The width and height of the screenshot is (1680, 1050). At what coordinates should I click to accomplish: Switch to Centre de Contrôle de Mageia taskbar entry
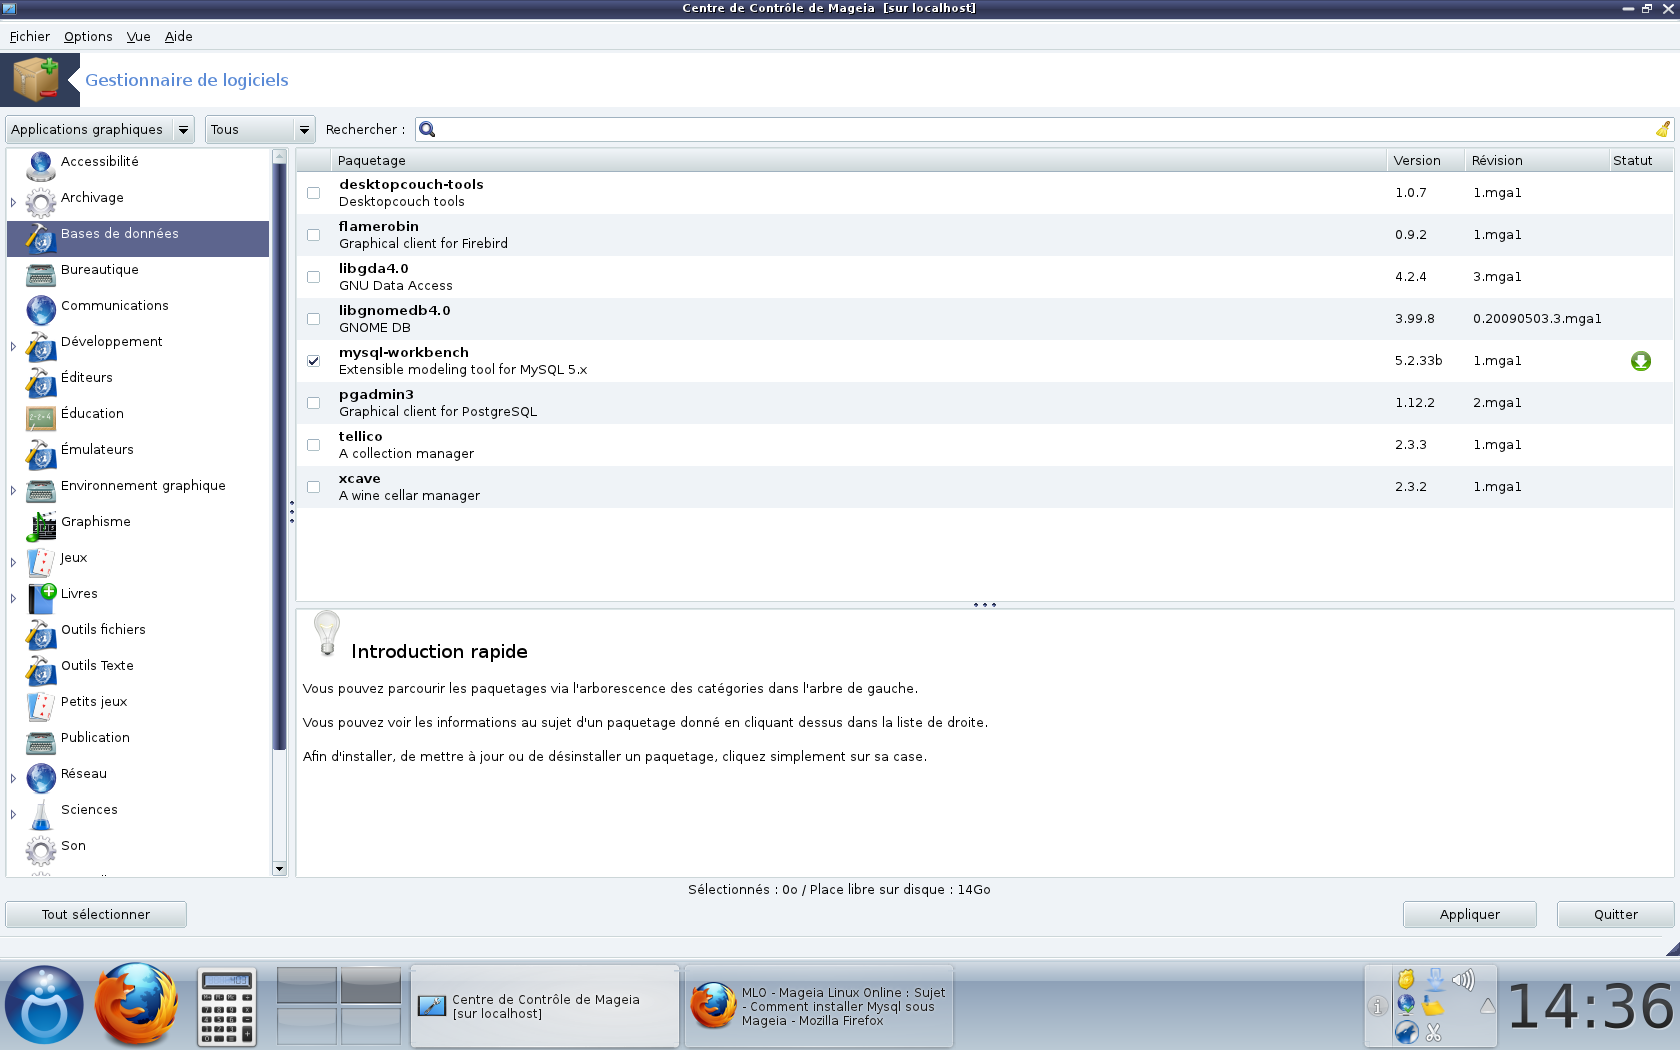point(545,1006)
